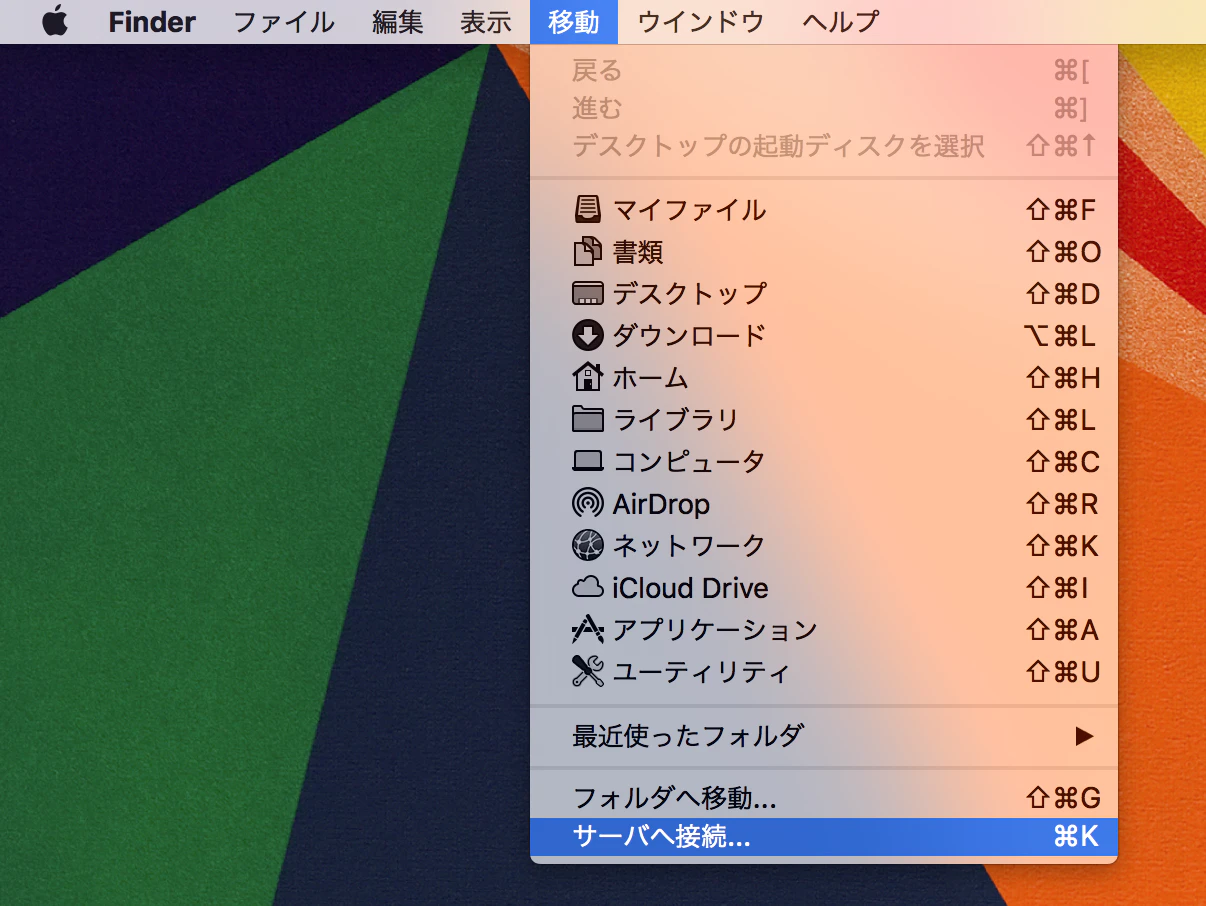Viewport: 1206px width, 906px height.
Task: Click the iCloud Drive cloud icon
Action: (588, 587)
